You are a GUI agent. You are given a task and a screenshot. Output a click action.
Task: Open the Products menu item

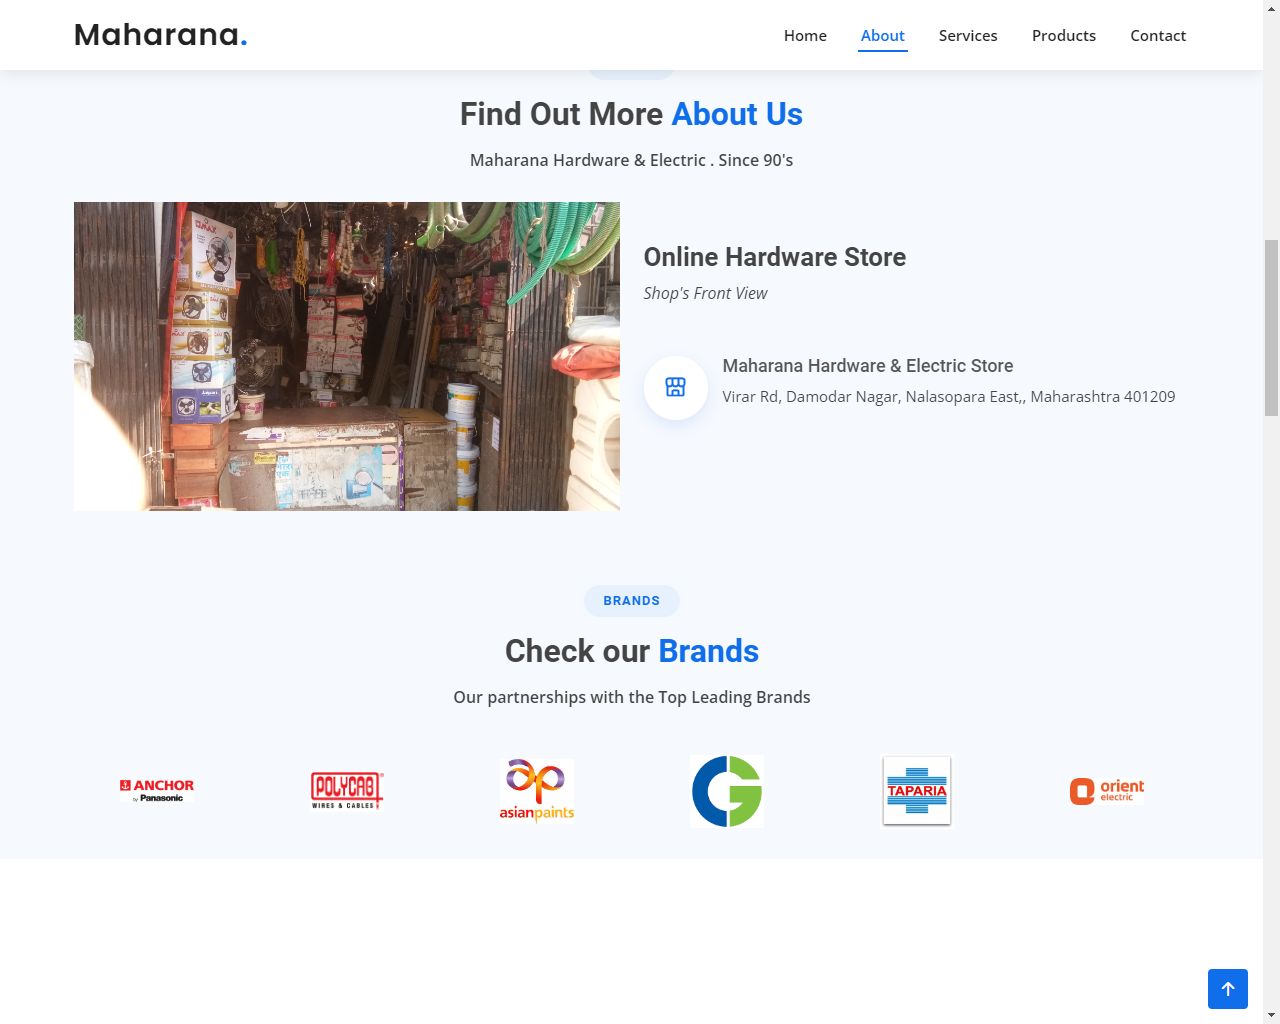1064,35
